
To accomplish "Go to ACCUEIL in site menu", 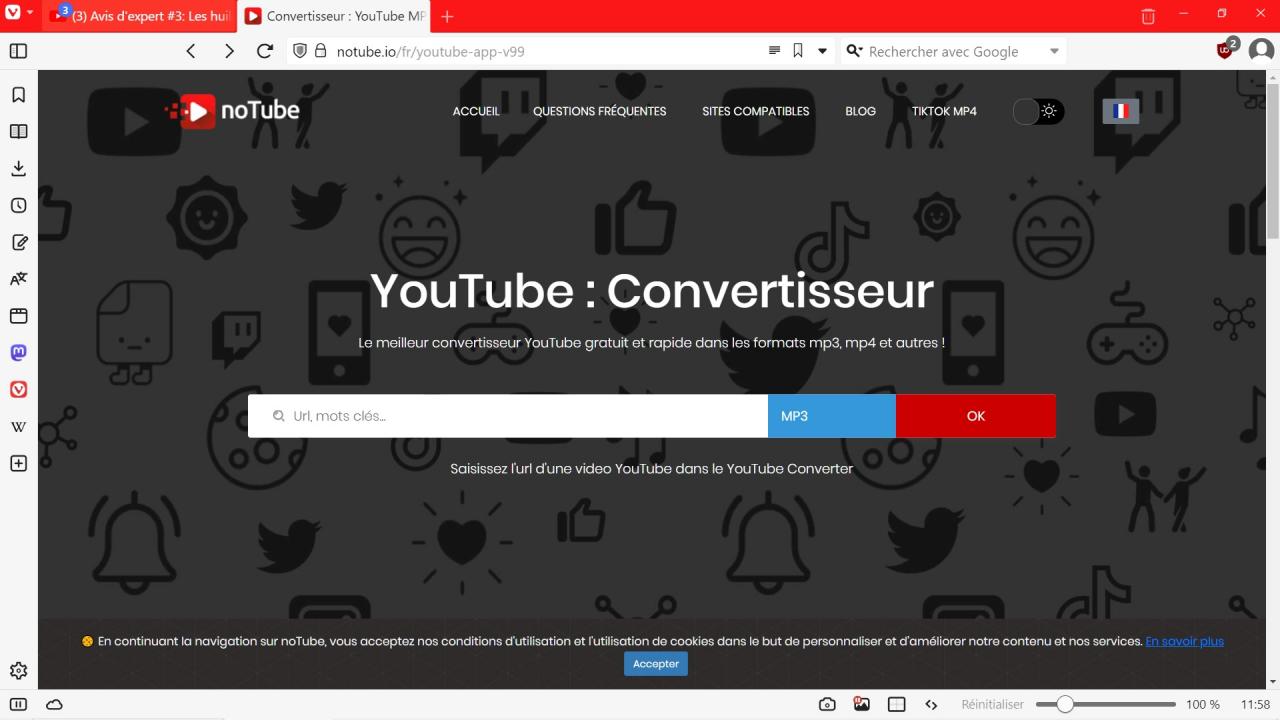I will pos(476,111).
